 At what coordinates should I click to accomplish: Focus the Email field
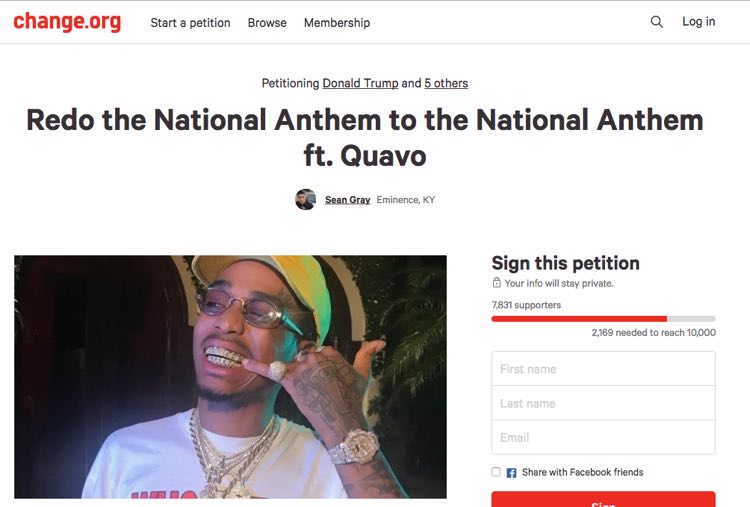603,437
